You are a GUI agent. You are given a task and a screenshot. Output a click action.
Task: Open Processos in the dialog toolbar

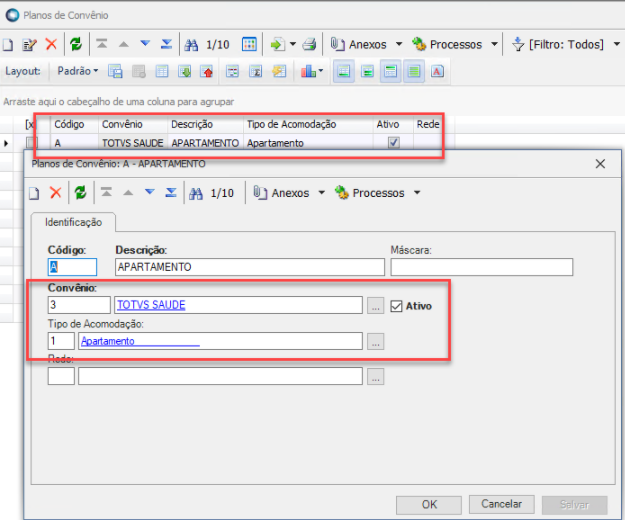(x=370, y=193)
